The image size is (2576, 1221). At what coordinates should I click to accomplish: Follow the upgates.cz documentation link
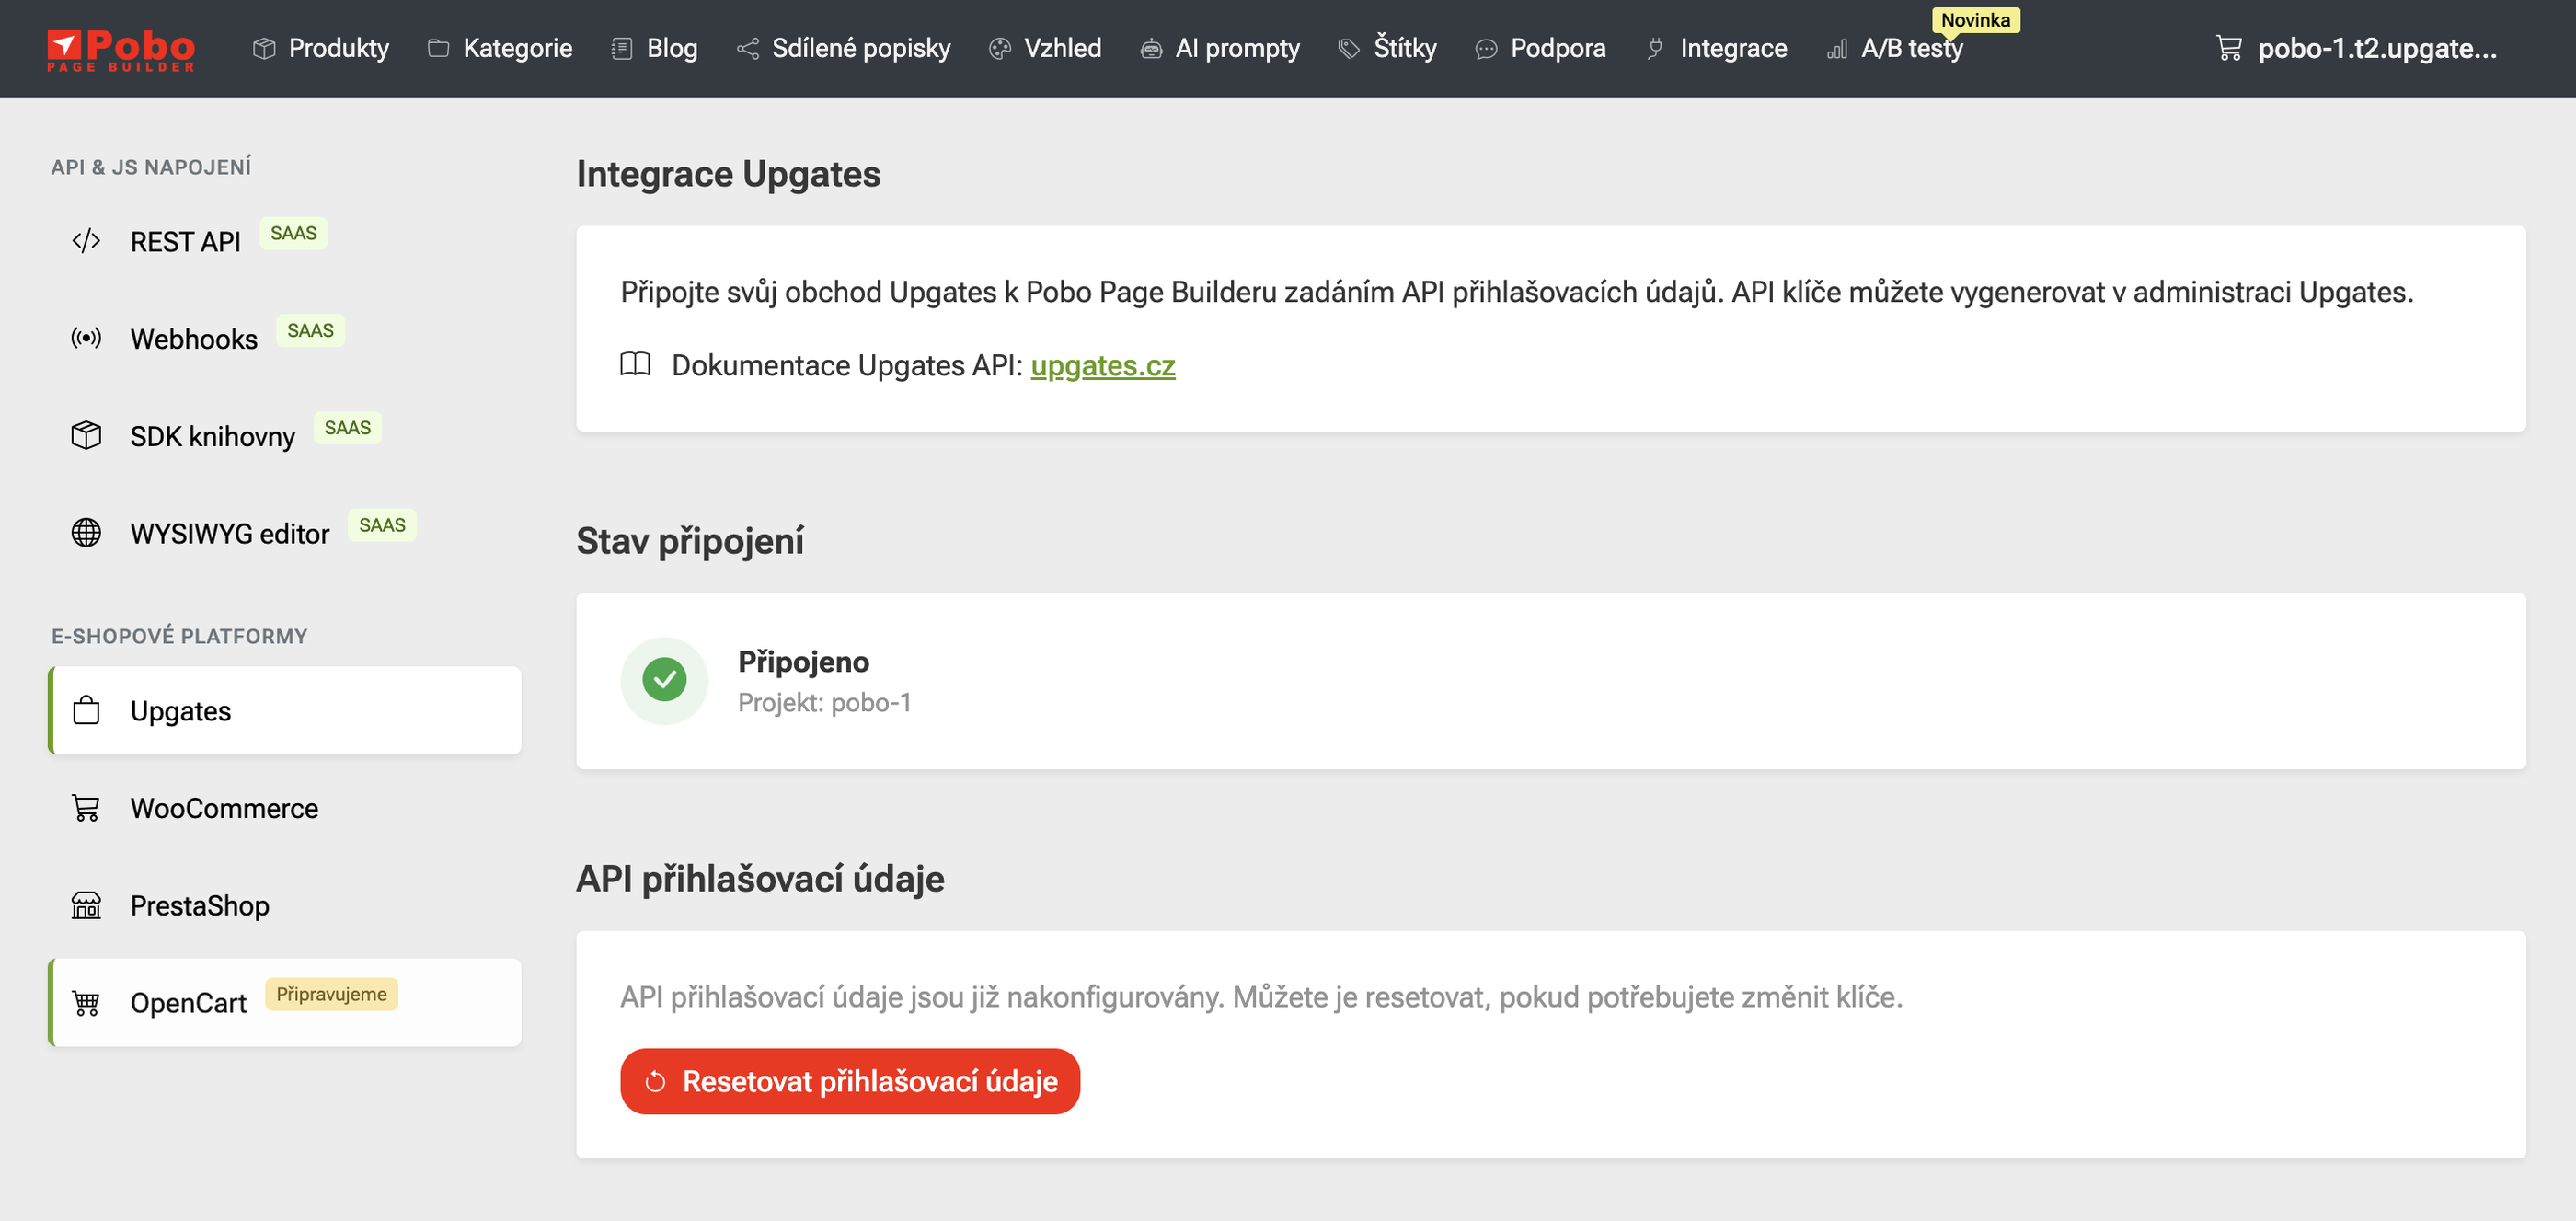click(x=1102, y=365)
